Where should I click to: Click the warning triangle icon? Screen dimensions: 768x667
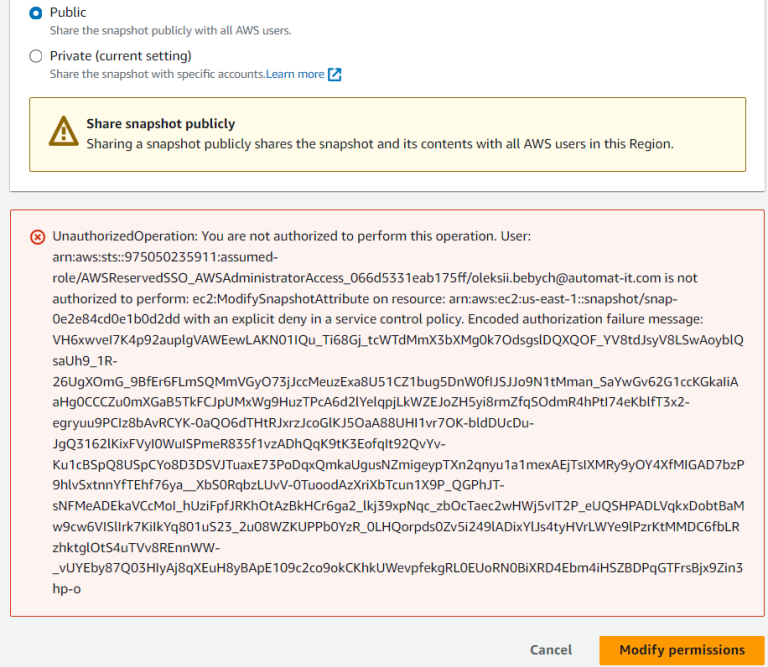pos(64,133)
